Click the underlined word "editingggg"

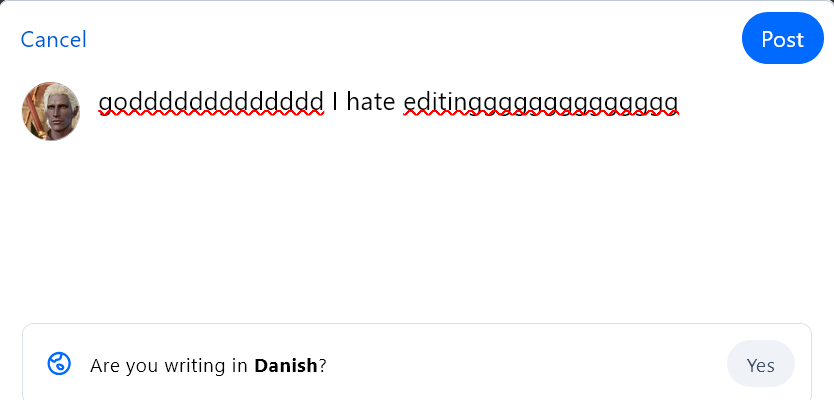pos(540,101)
